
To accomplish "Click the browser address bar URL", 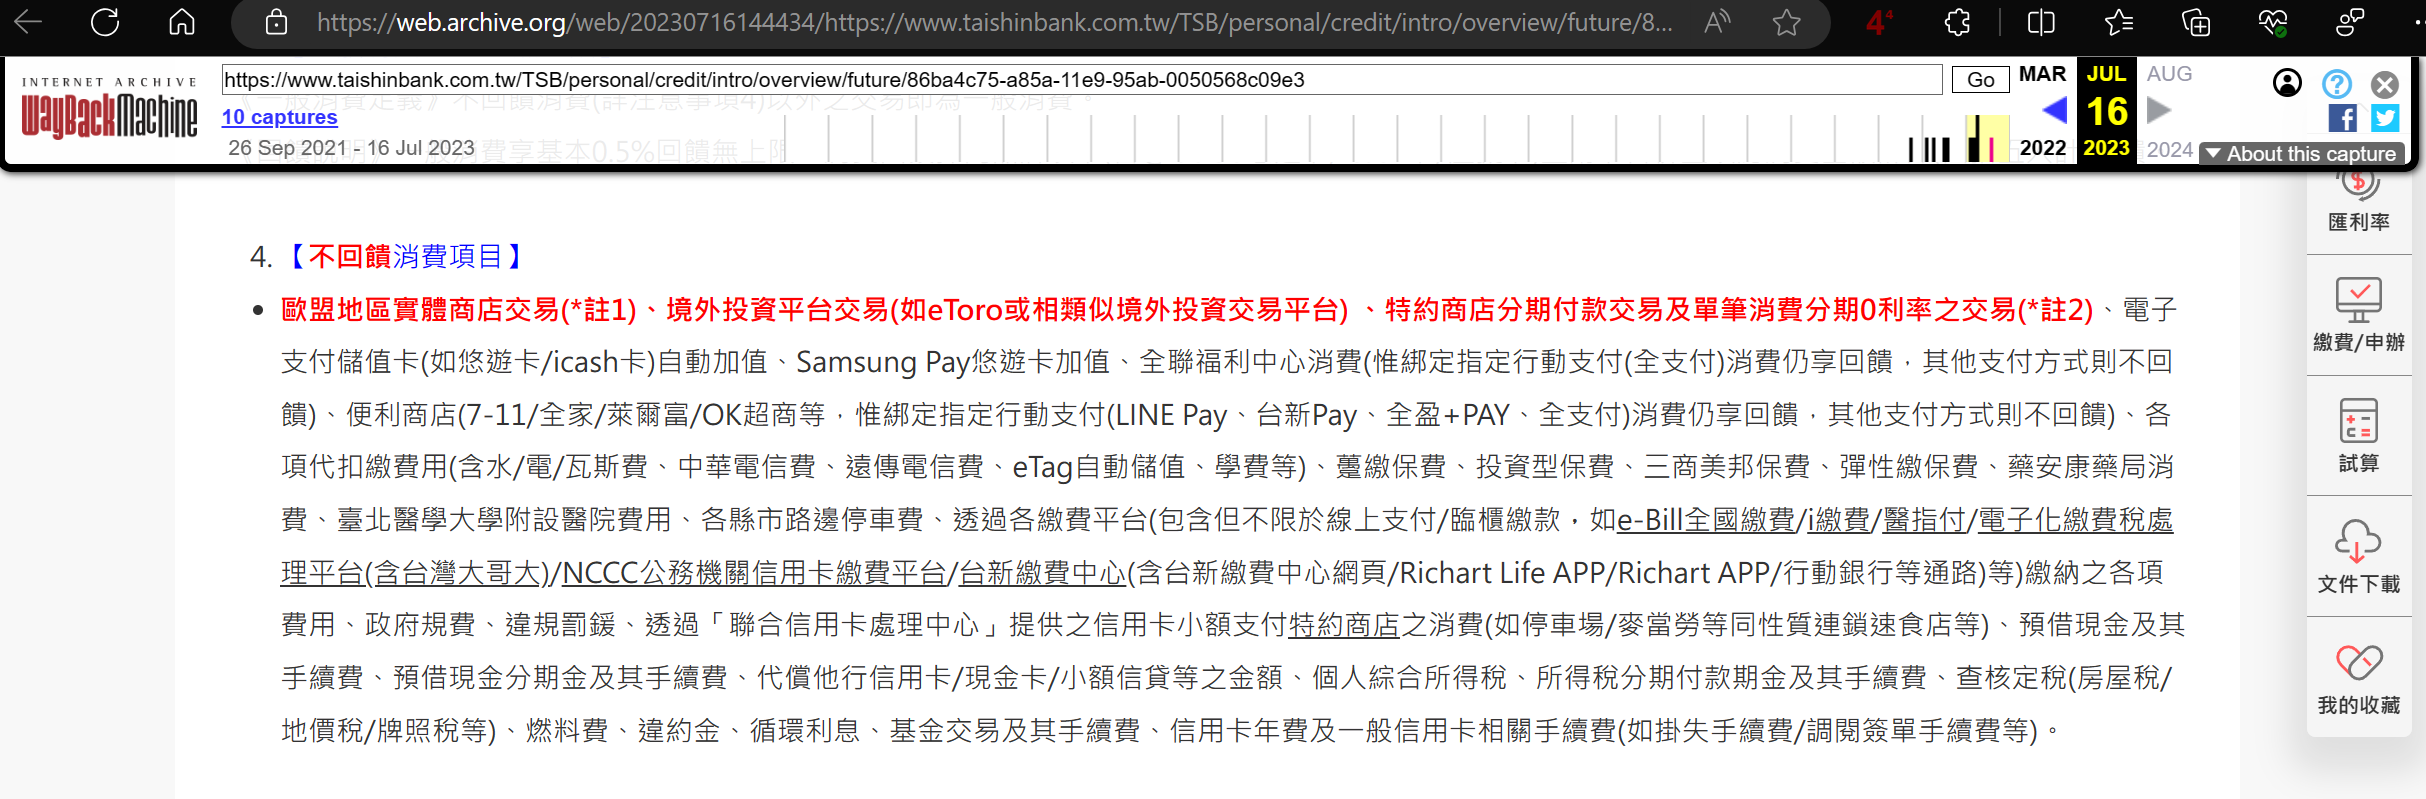I will (x=994, y=22).
